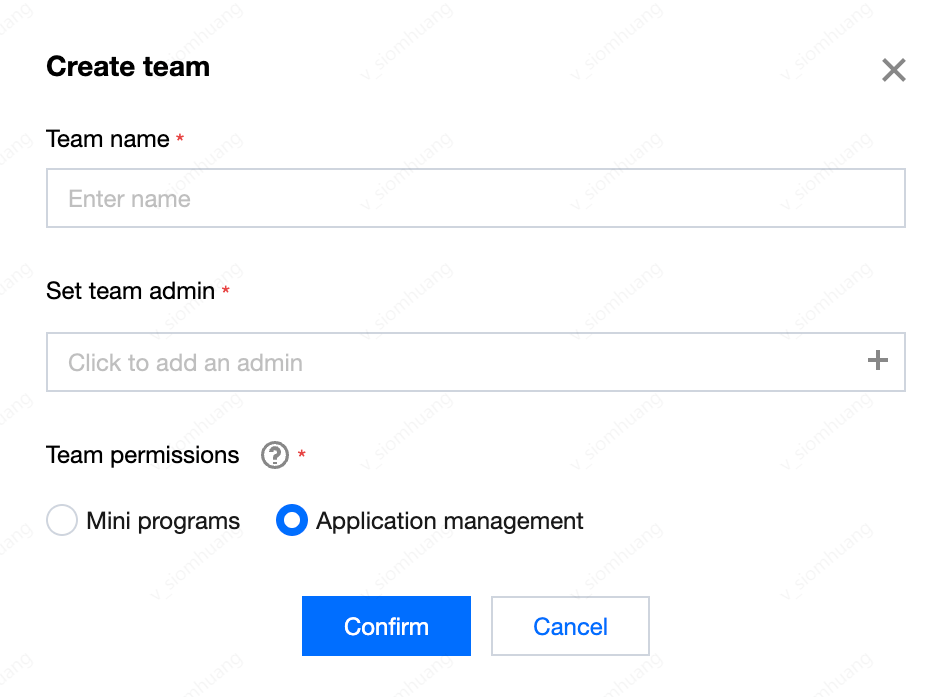The width and height of the screenshot is (949, 697).
Task: Select the Mini programs radio button
Action: point(62,521)
